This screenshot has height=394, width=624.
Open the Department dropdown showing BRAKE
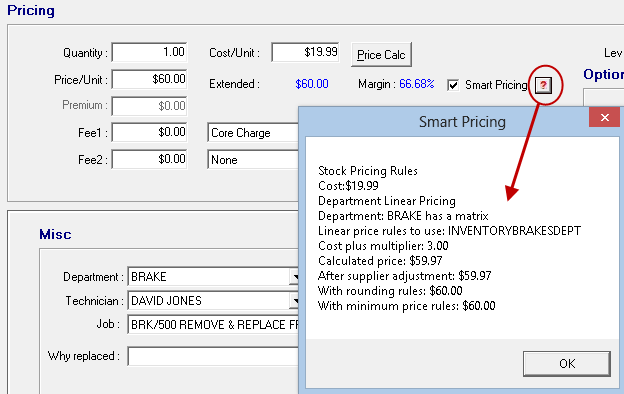tap(295, 277)
